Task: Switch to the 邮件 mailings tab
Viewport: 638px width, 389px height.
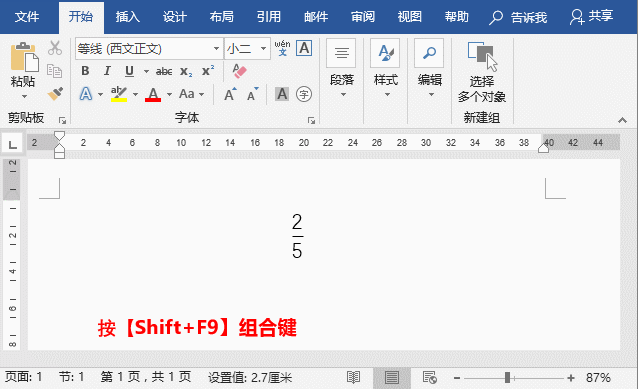Action: coord(316,17)
